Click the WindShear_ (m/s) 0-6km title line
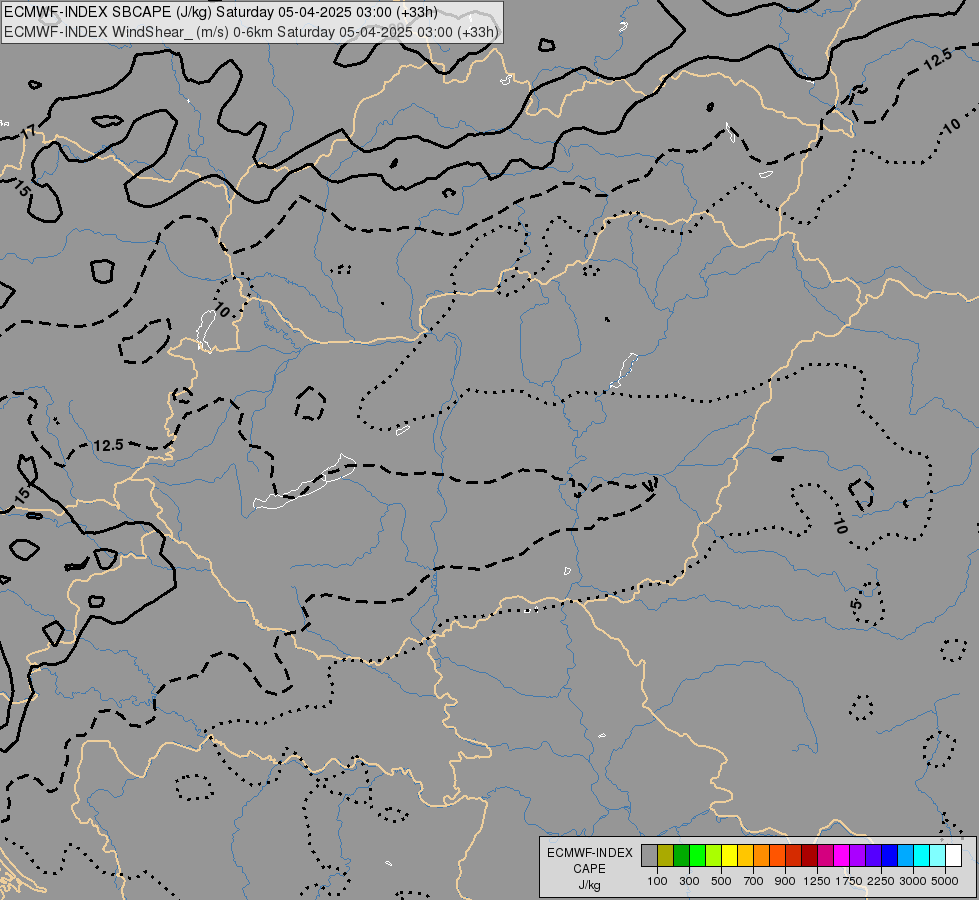Viewport: 979px width, 900px height. pos(251,32)
